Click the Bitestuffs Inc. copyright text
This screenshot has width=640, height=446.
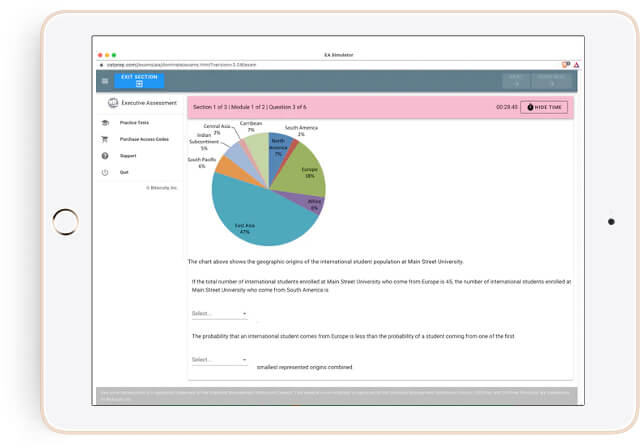pyautogui.click(x=162, y=188)
